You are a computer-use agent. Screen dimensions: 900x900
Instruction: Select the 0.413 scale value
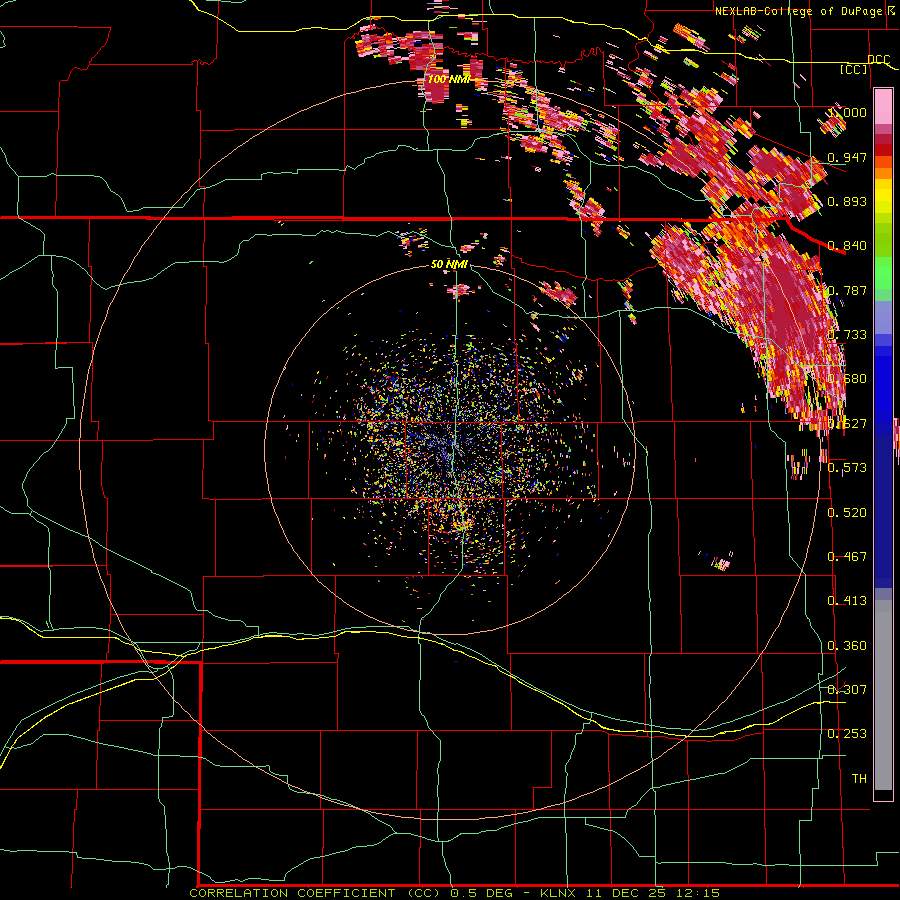pos(847,601)
